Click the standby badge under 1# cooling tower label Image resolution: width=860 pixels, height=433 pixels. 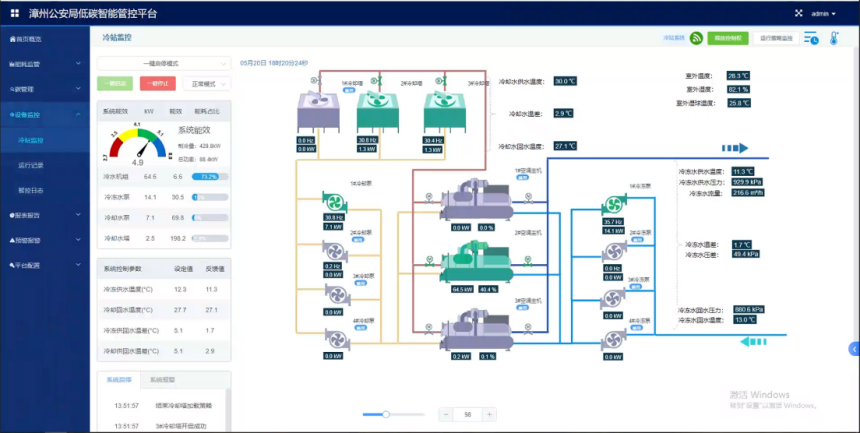point(349,89)
